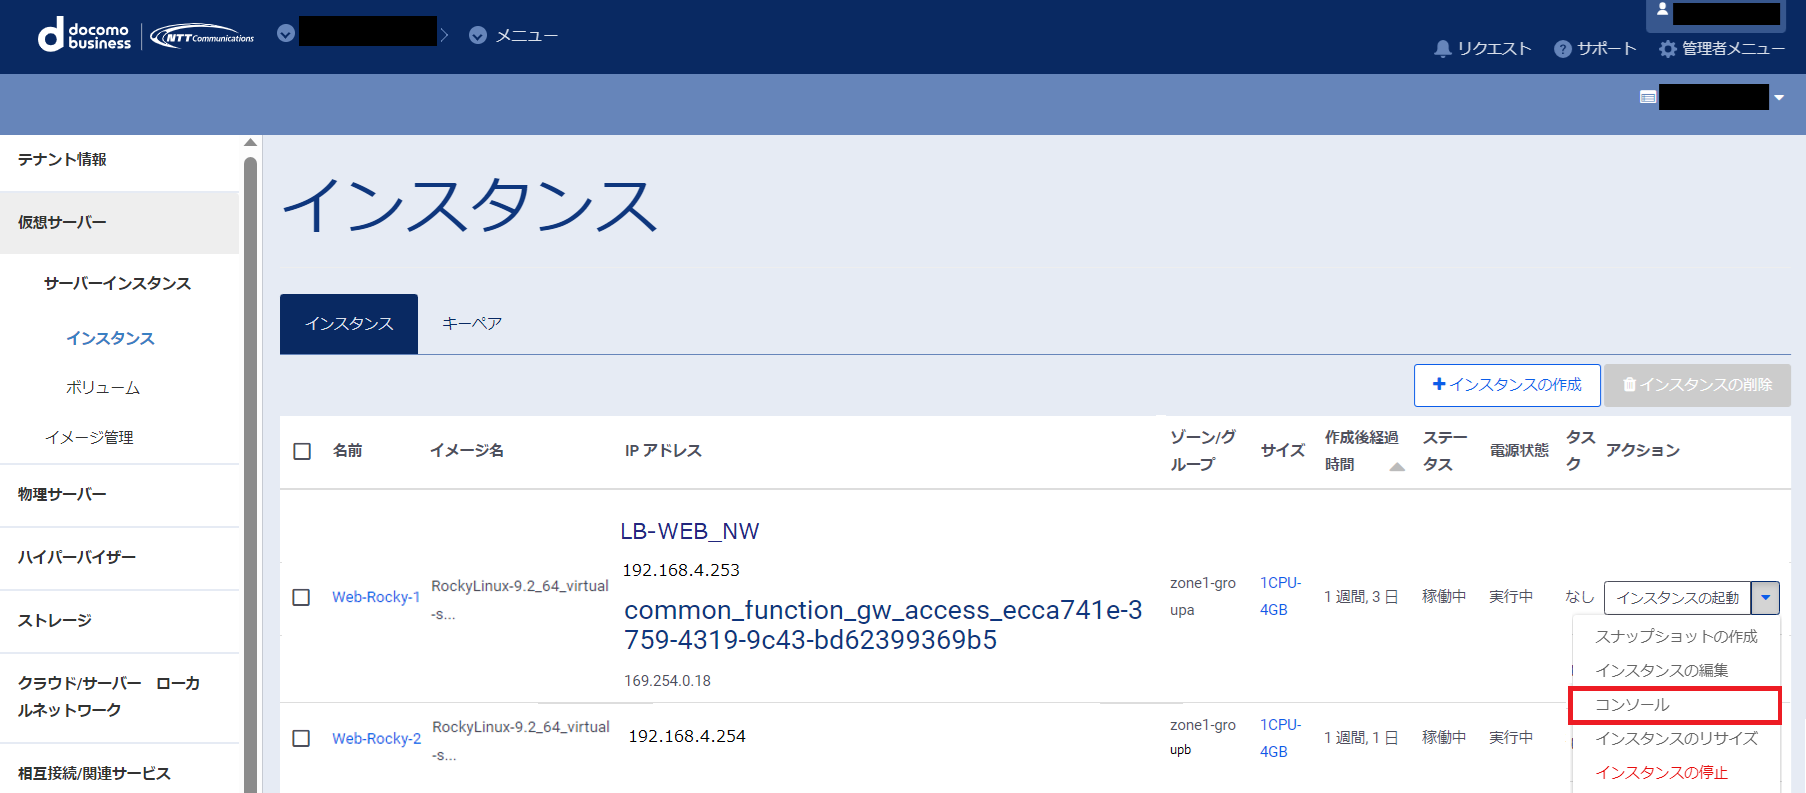Open the Web-Rocky-1 instance link
Viewport: 1806px width, 793px height.
[376, 597]
